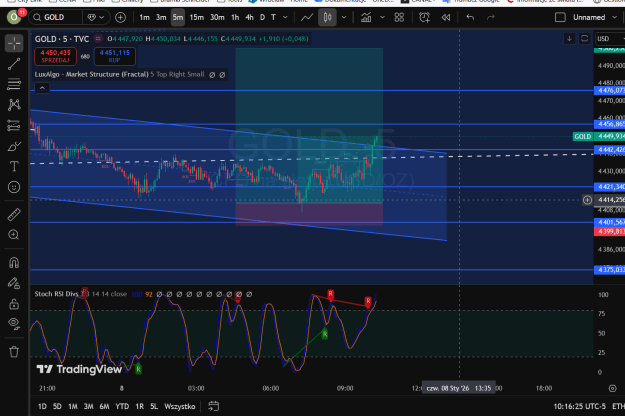Redo the last chart action
Screen dimensions: 625x416
(491, 17)
